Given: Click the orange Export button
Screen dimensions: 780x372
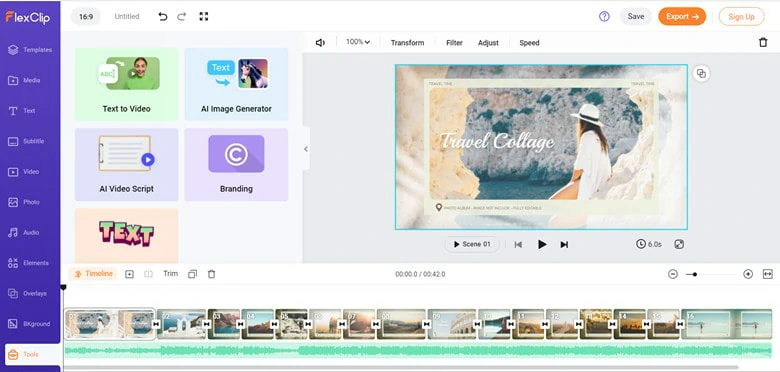Looking at the screenshot, I should coord(682,16).
